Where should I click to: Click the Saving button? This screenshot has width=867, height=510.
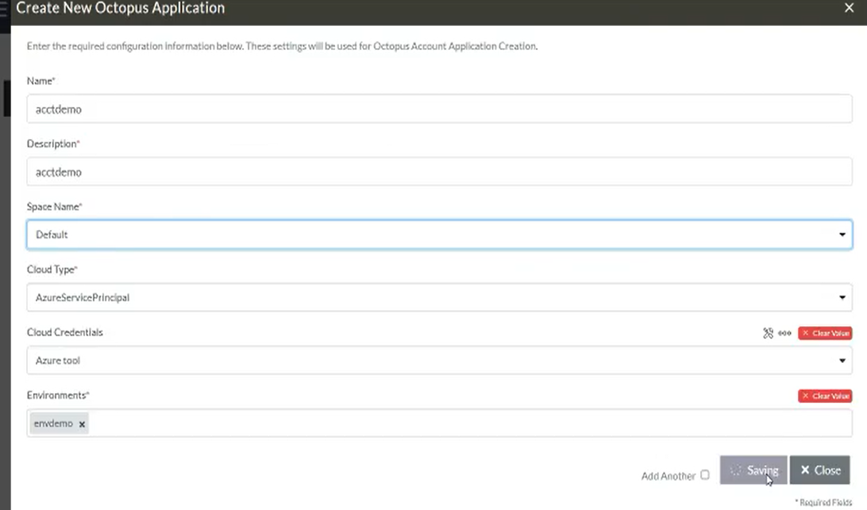coord(754,470)
